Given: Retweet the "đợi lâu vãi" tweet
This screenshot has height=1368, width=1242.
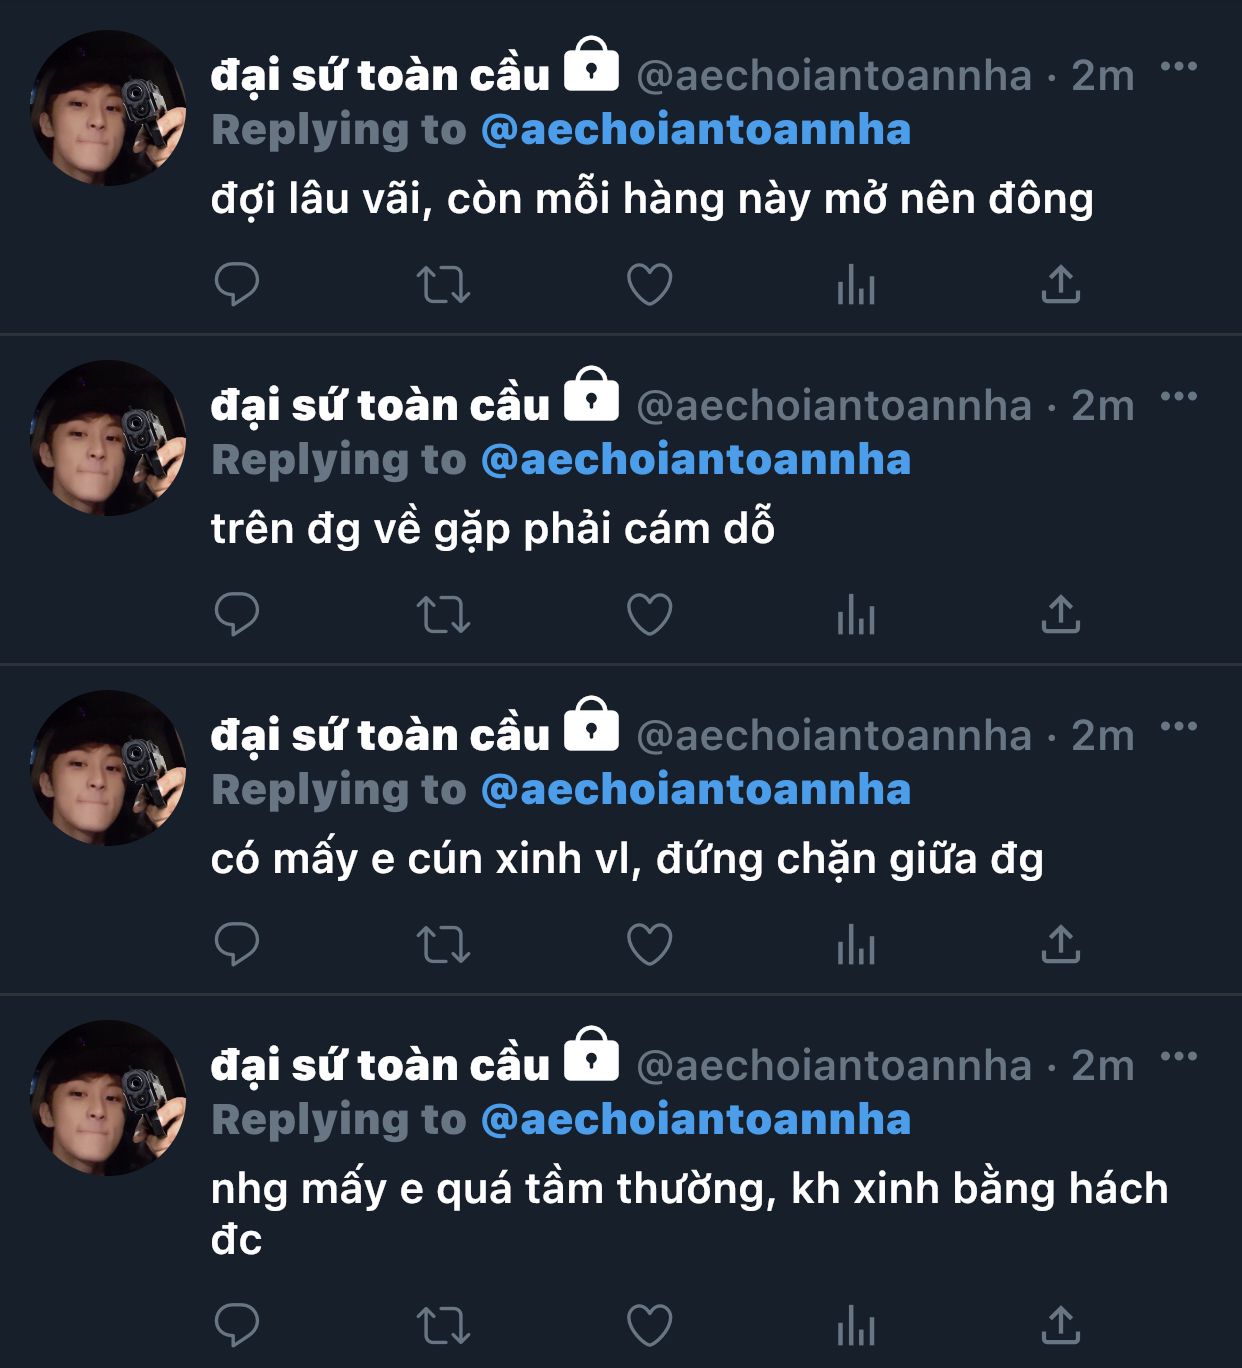Looking at the screenshot, I should 443,284.
